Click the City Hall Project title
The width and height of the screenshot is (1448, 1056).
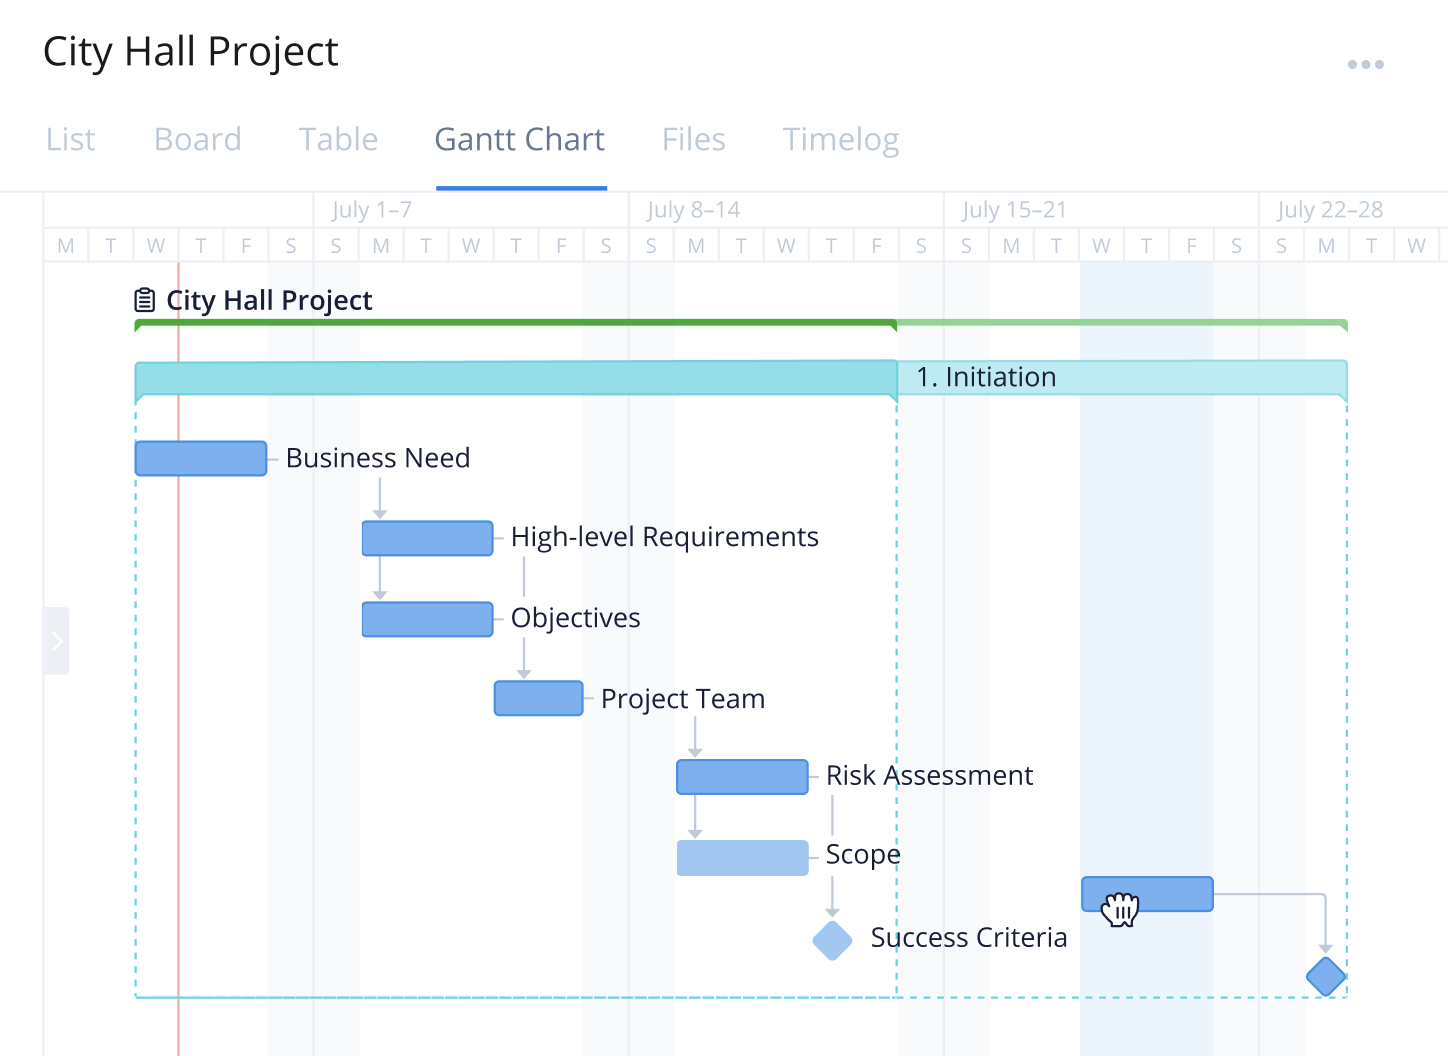click(x=190, y=51)
